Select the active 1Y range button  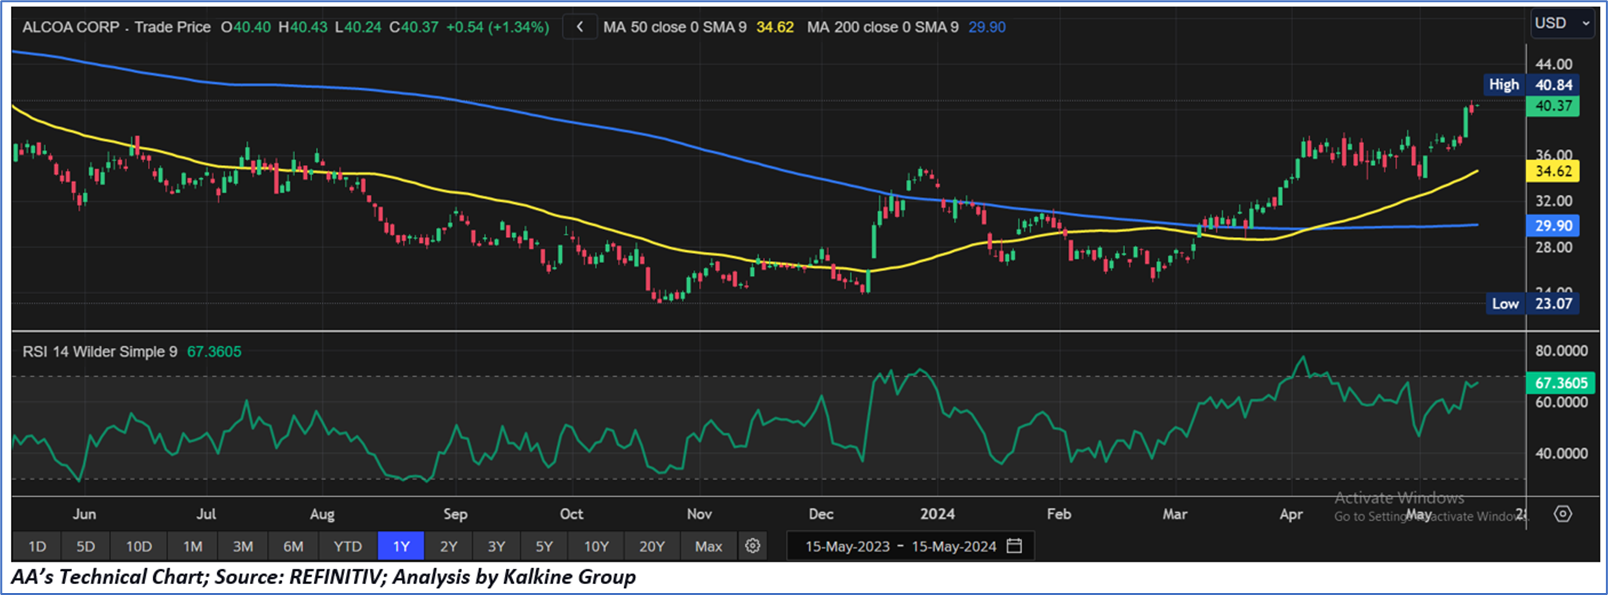pyautogui.click(x=401, y=546)
